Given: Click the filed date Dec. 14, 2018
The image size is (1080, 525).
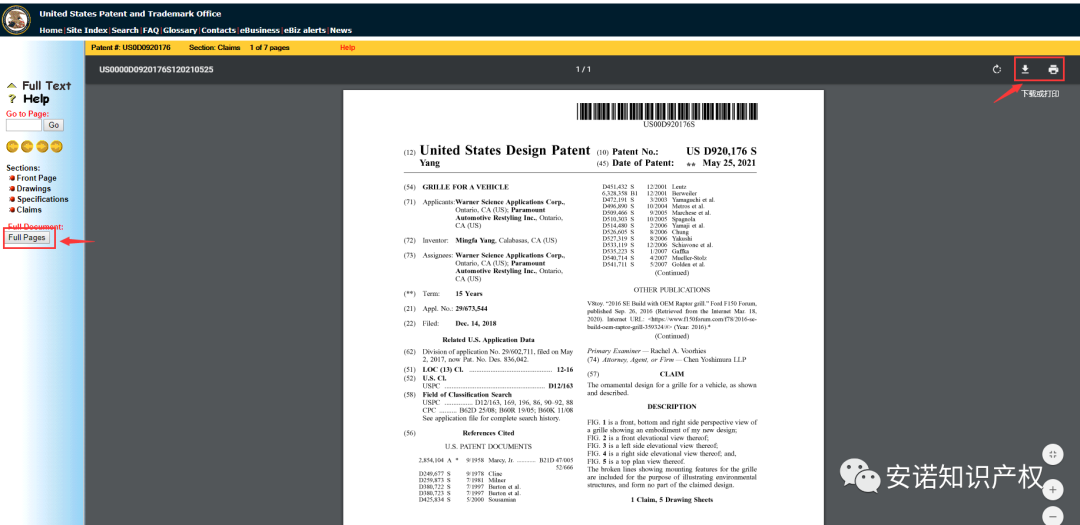Looking at the screenshot, I should (476, 323).
